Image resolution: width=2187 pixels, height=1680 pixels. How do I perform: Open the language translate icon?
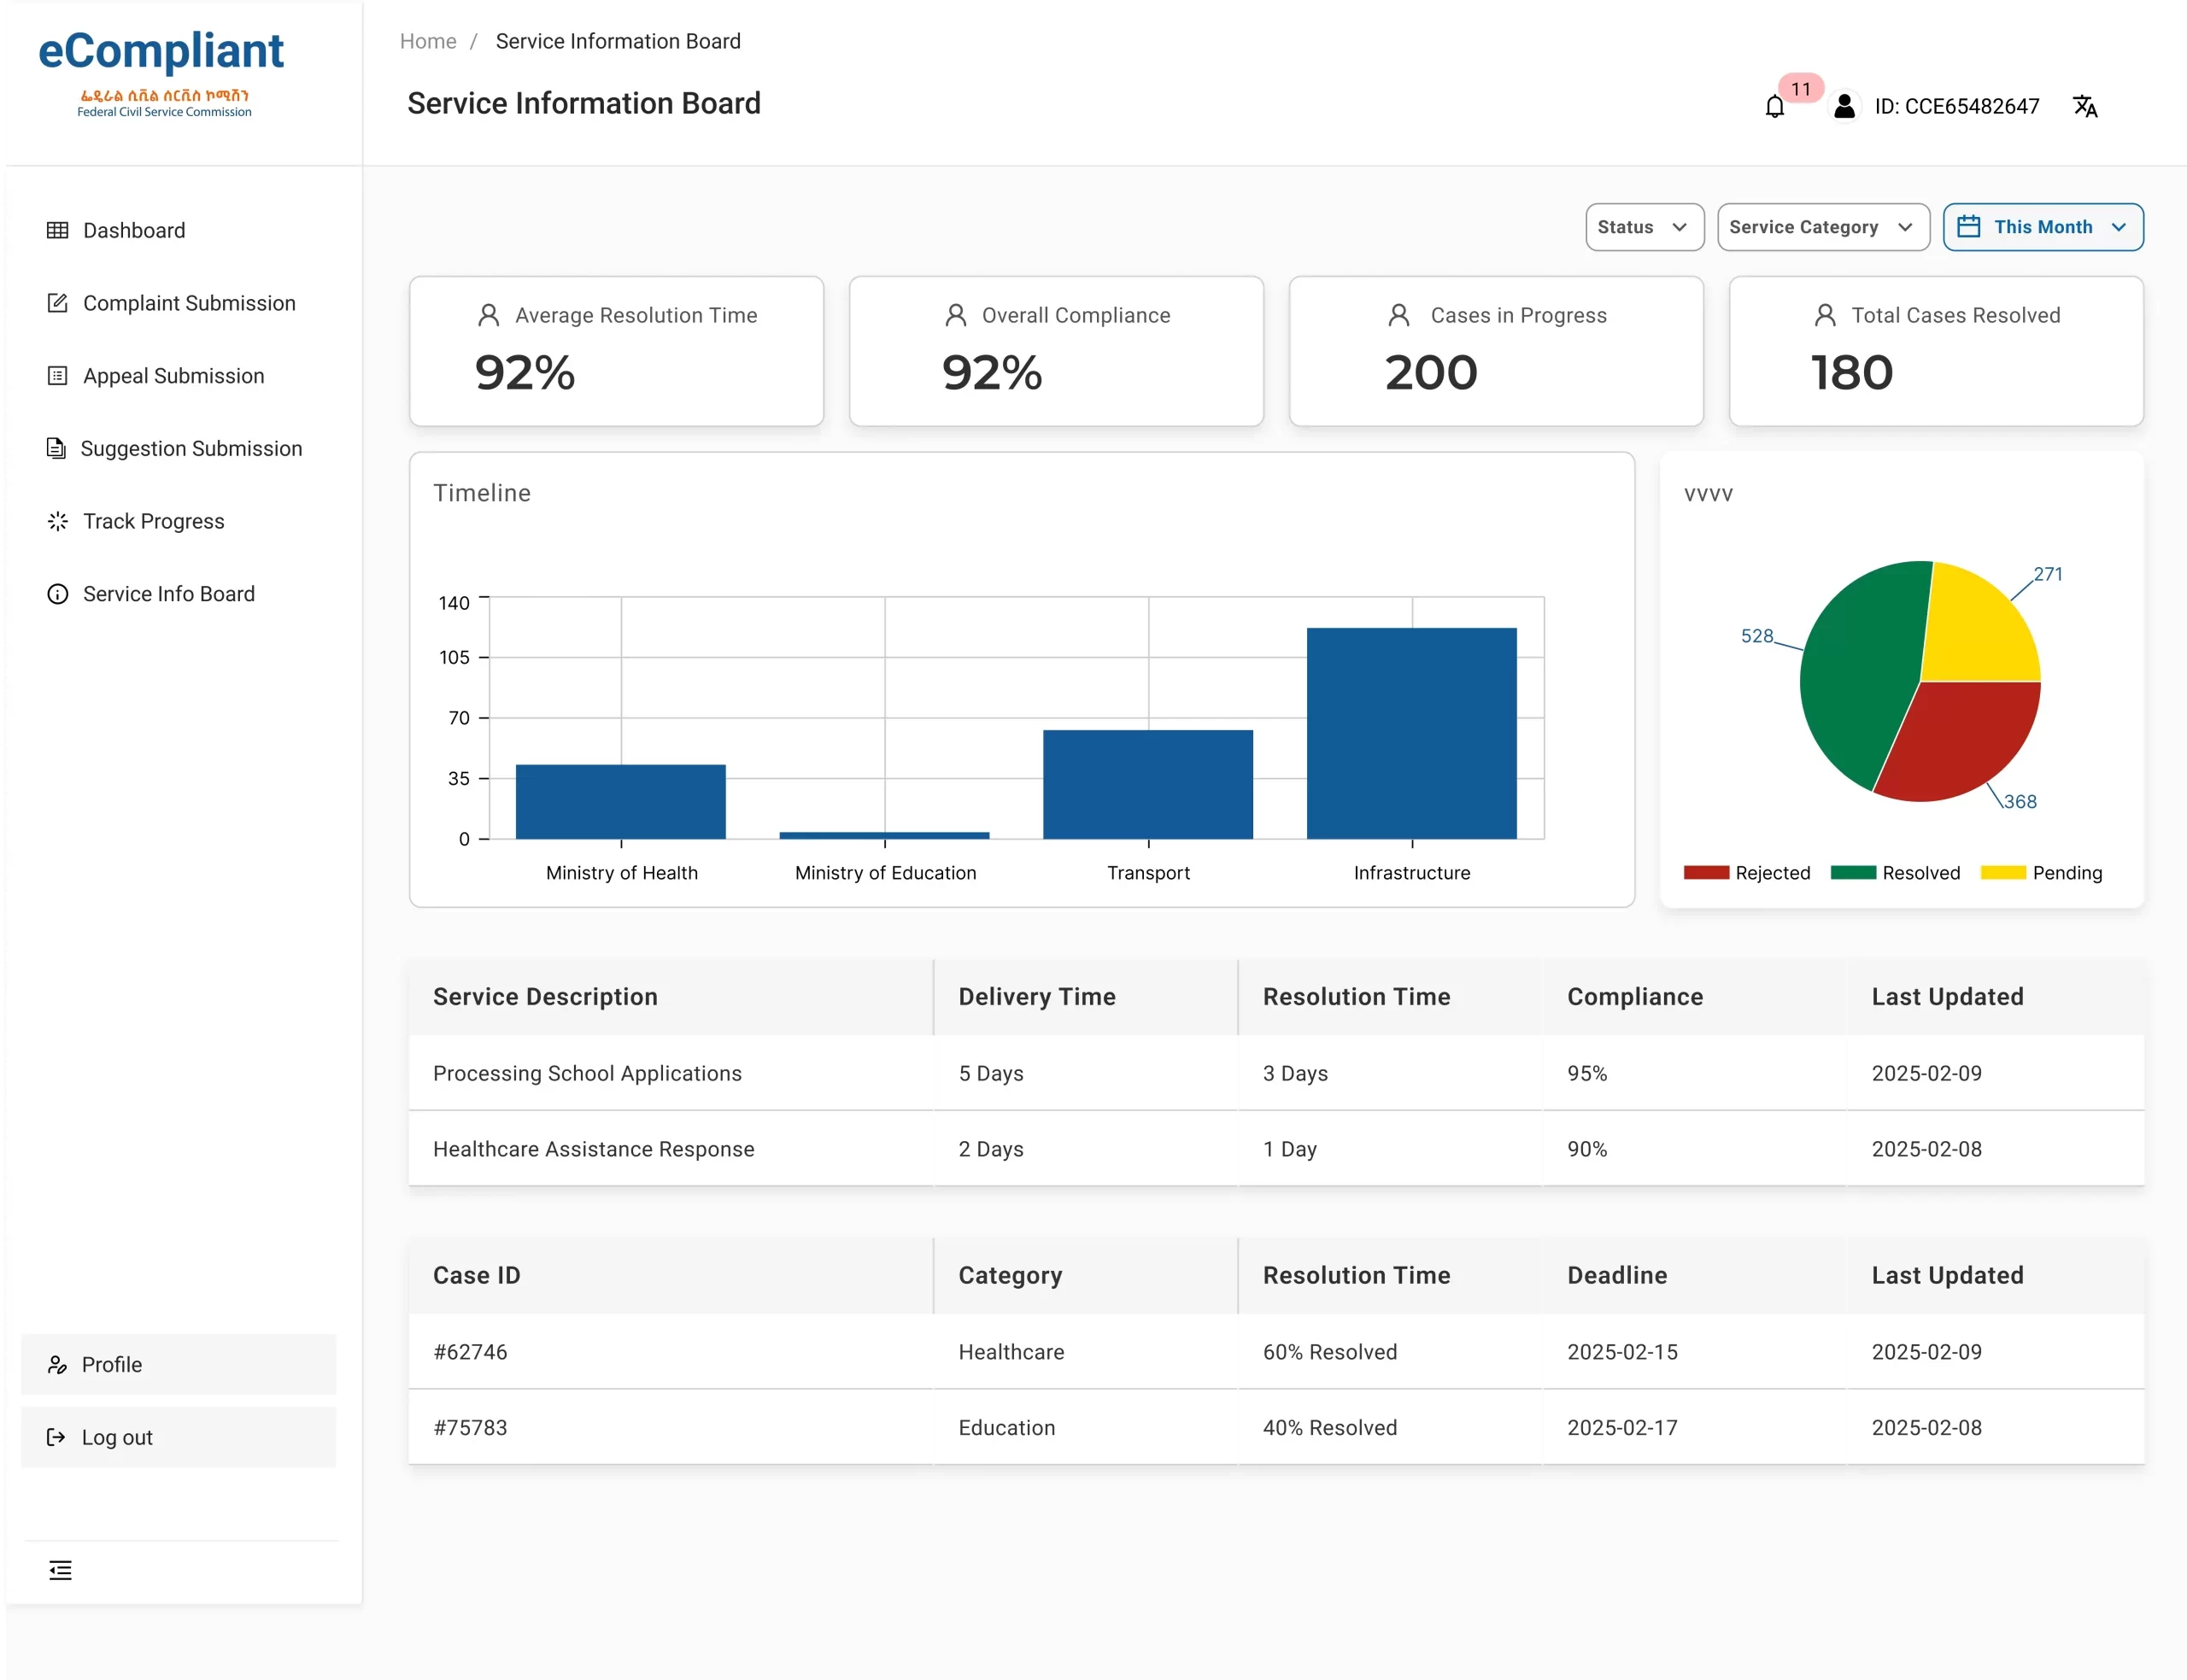pyautogui.click(x=2084, y=106)
